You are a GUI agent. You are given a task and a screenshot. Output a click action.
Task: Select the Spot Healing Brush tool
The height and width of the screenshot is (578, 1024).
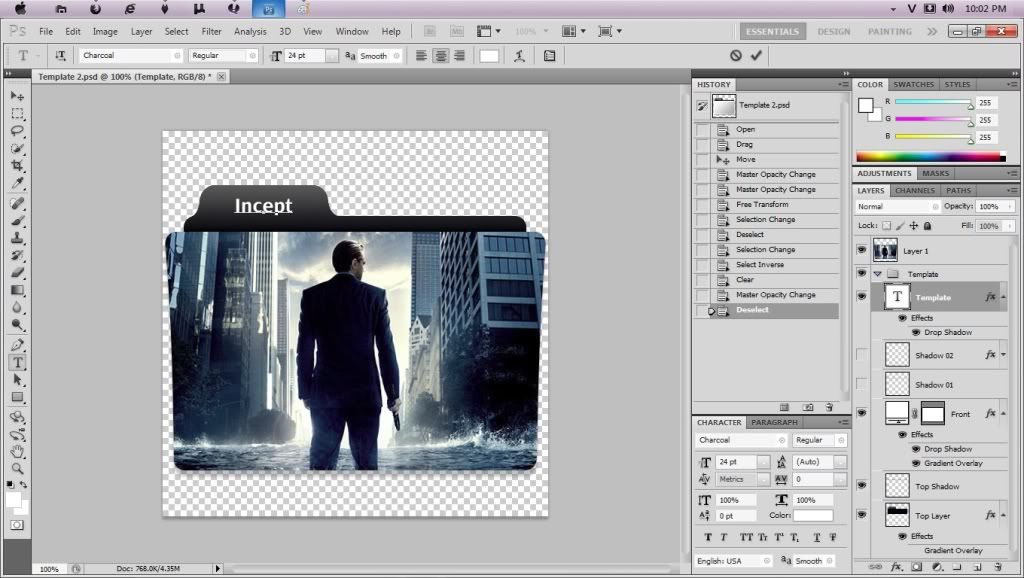pos(17,203)
